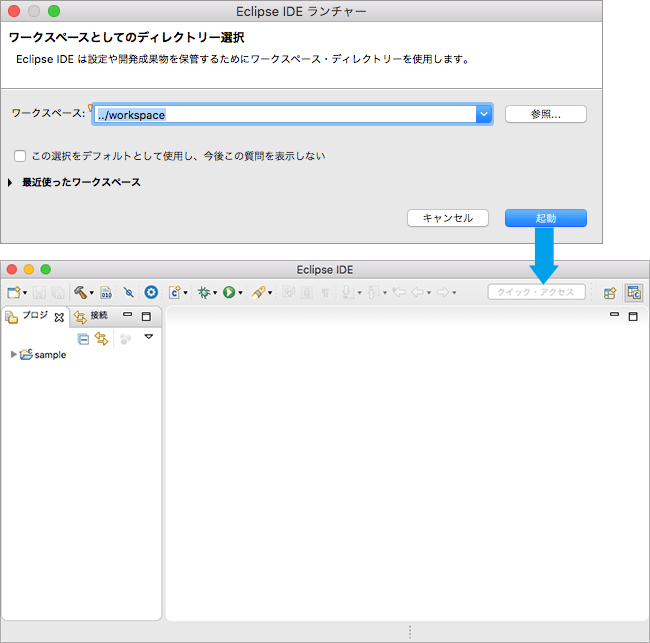
Task: Click the New C source file icon
Action: pyautogui.click(x=175, y=293)
